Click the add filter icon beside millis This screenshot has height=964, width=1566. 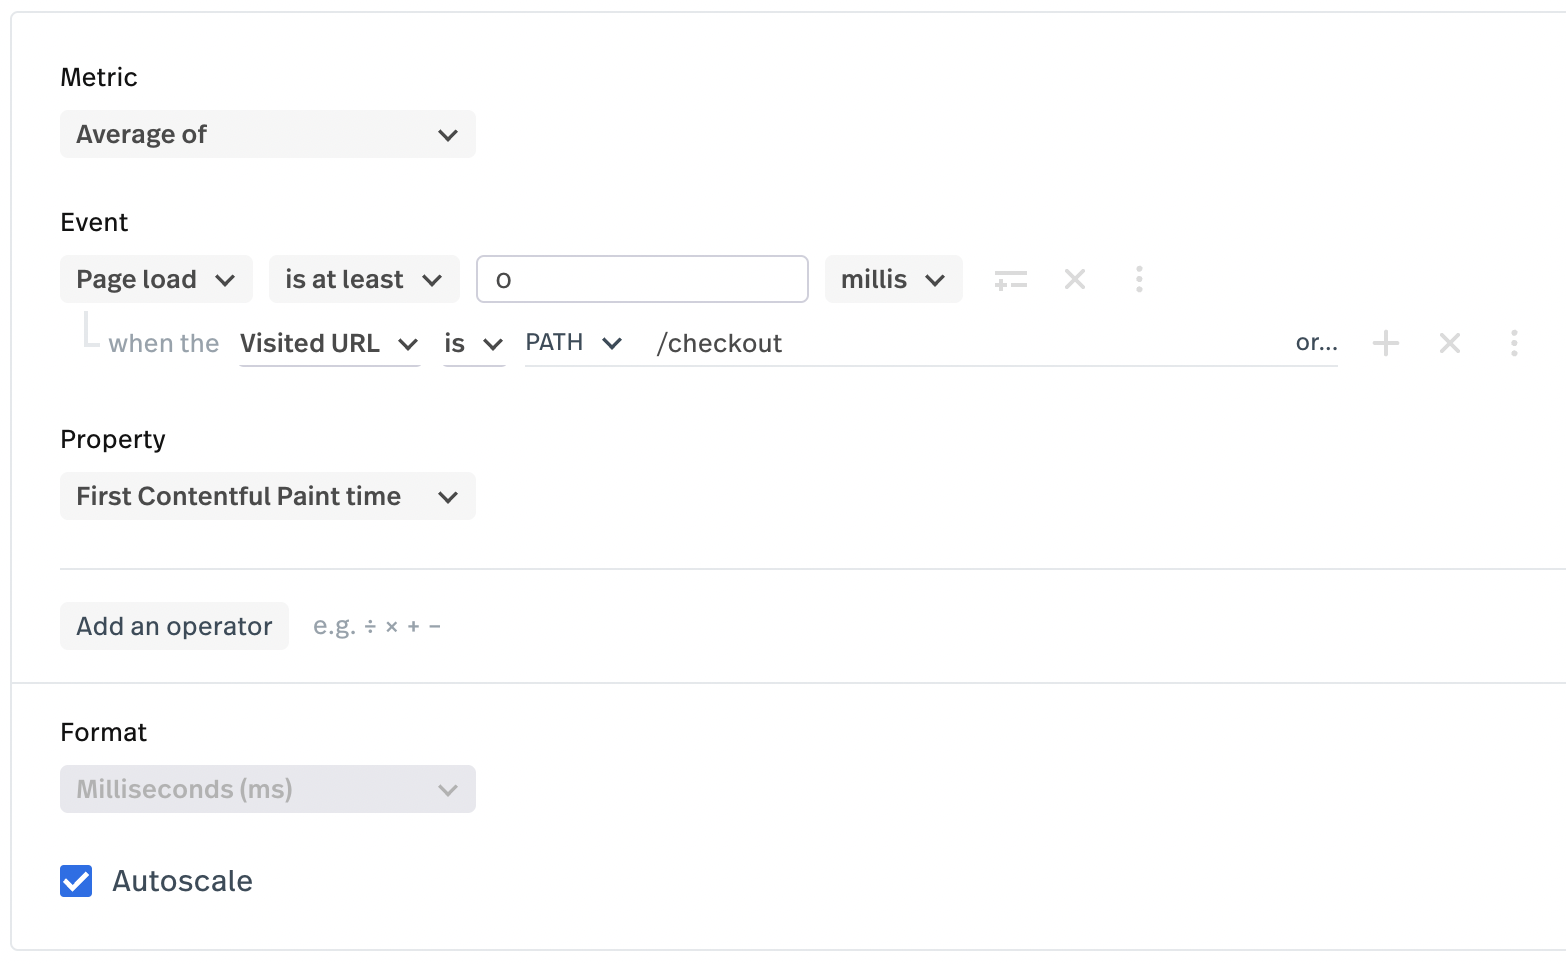(x=1011, y=279)
